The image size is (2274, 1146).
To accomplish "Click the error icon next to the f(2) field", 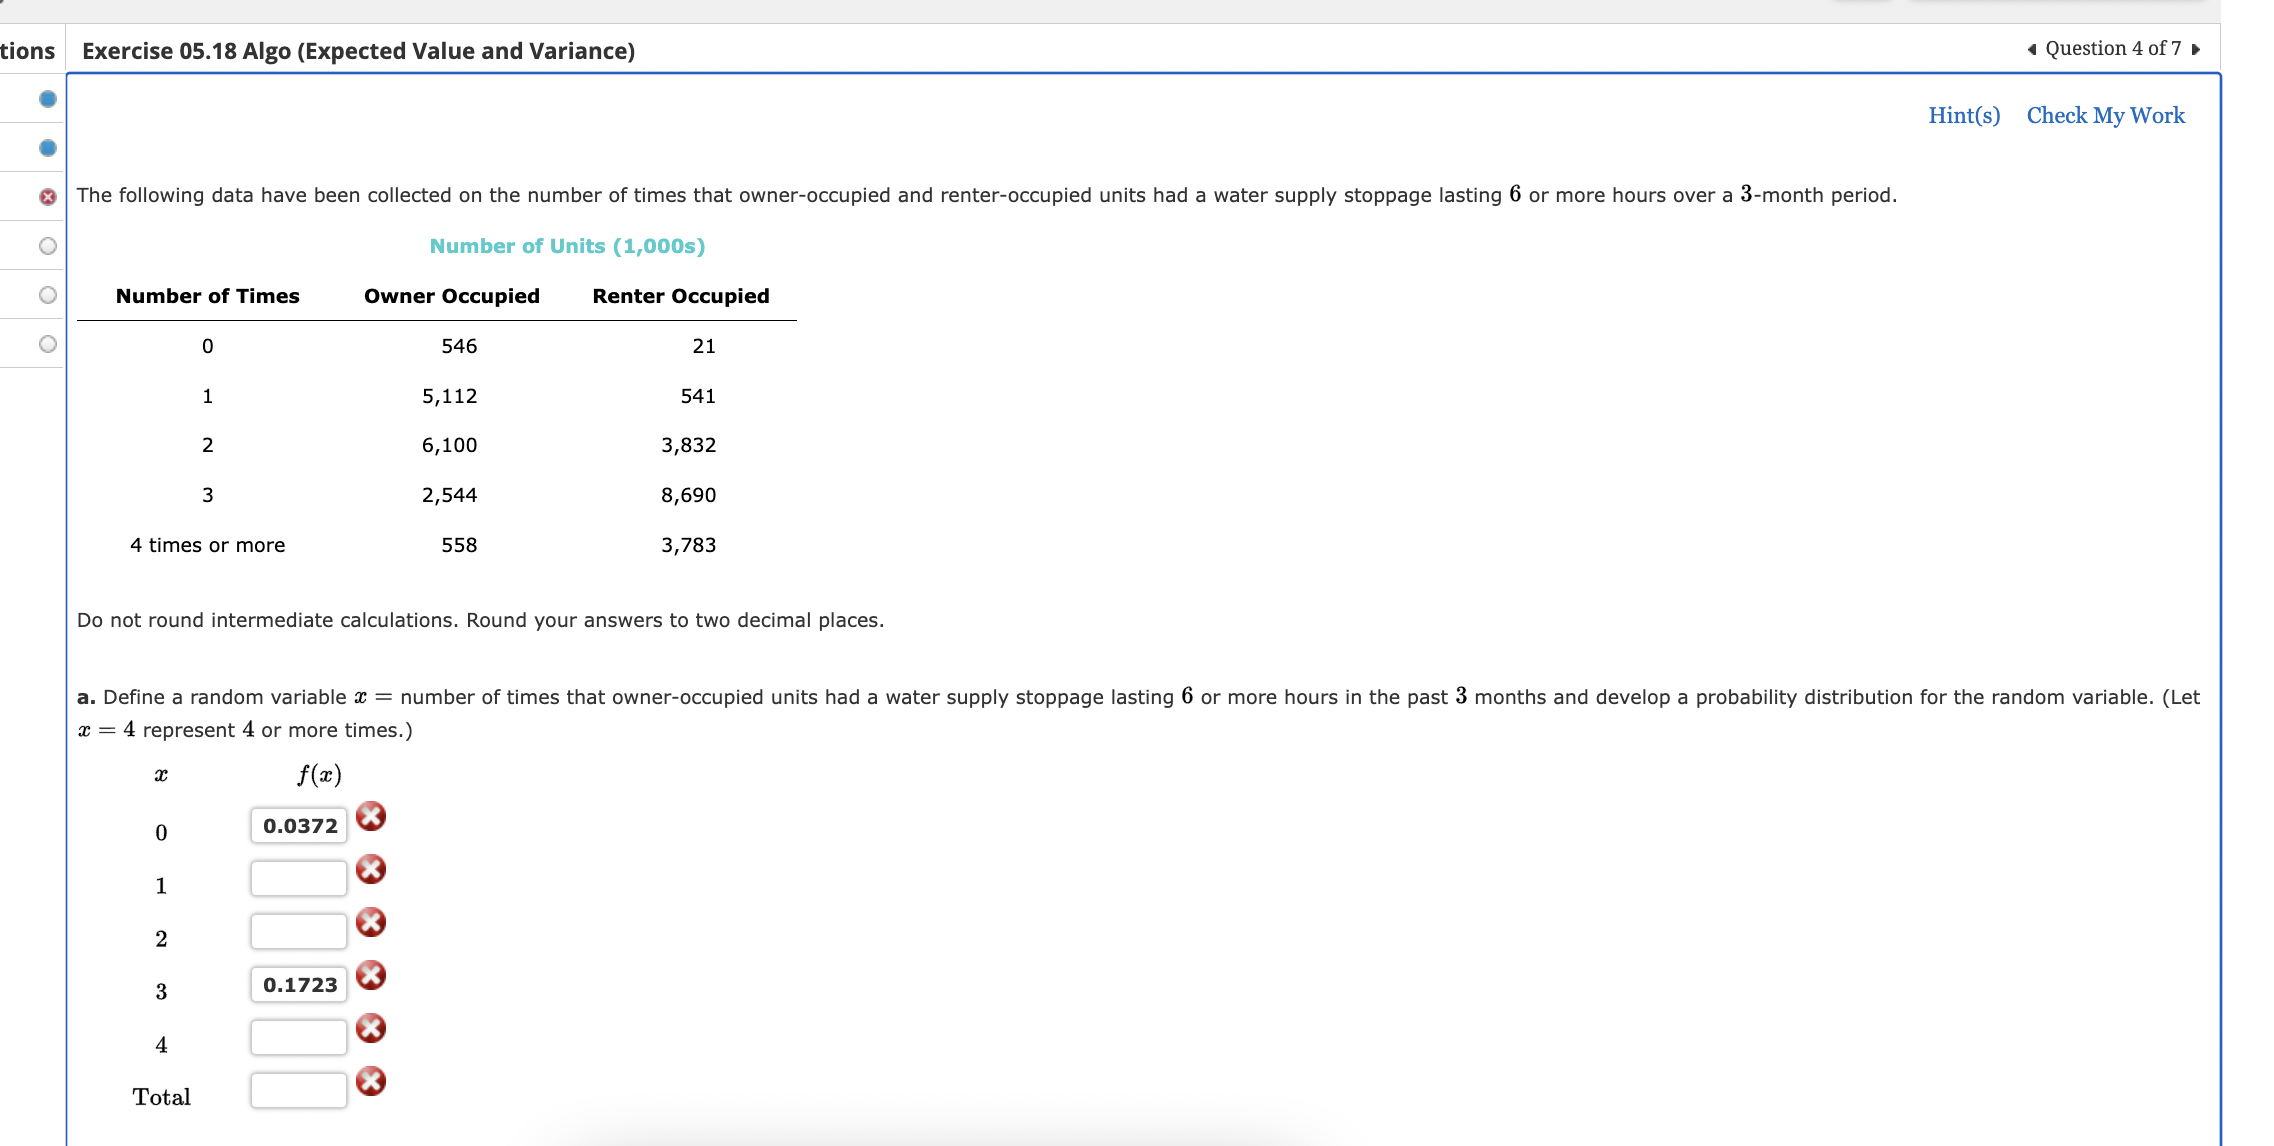I will point(371,923).
